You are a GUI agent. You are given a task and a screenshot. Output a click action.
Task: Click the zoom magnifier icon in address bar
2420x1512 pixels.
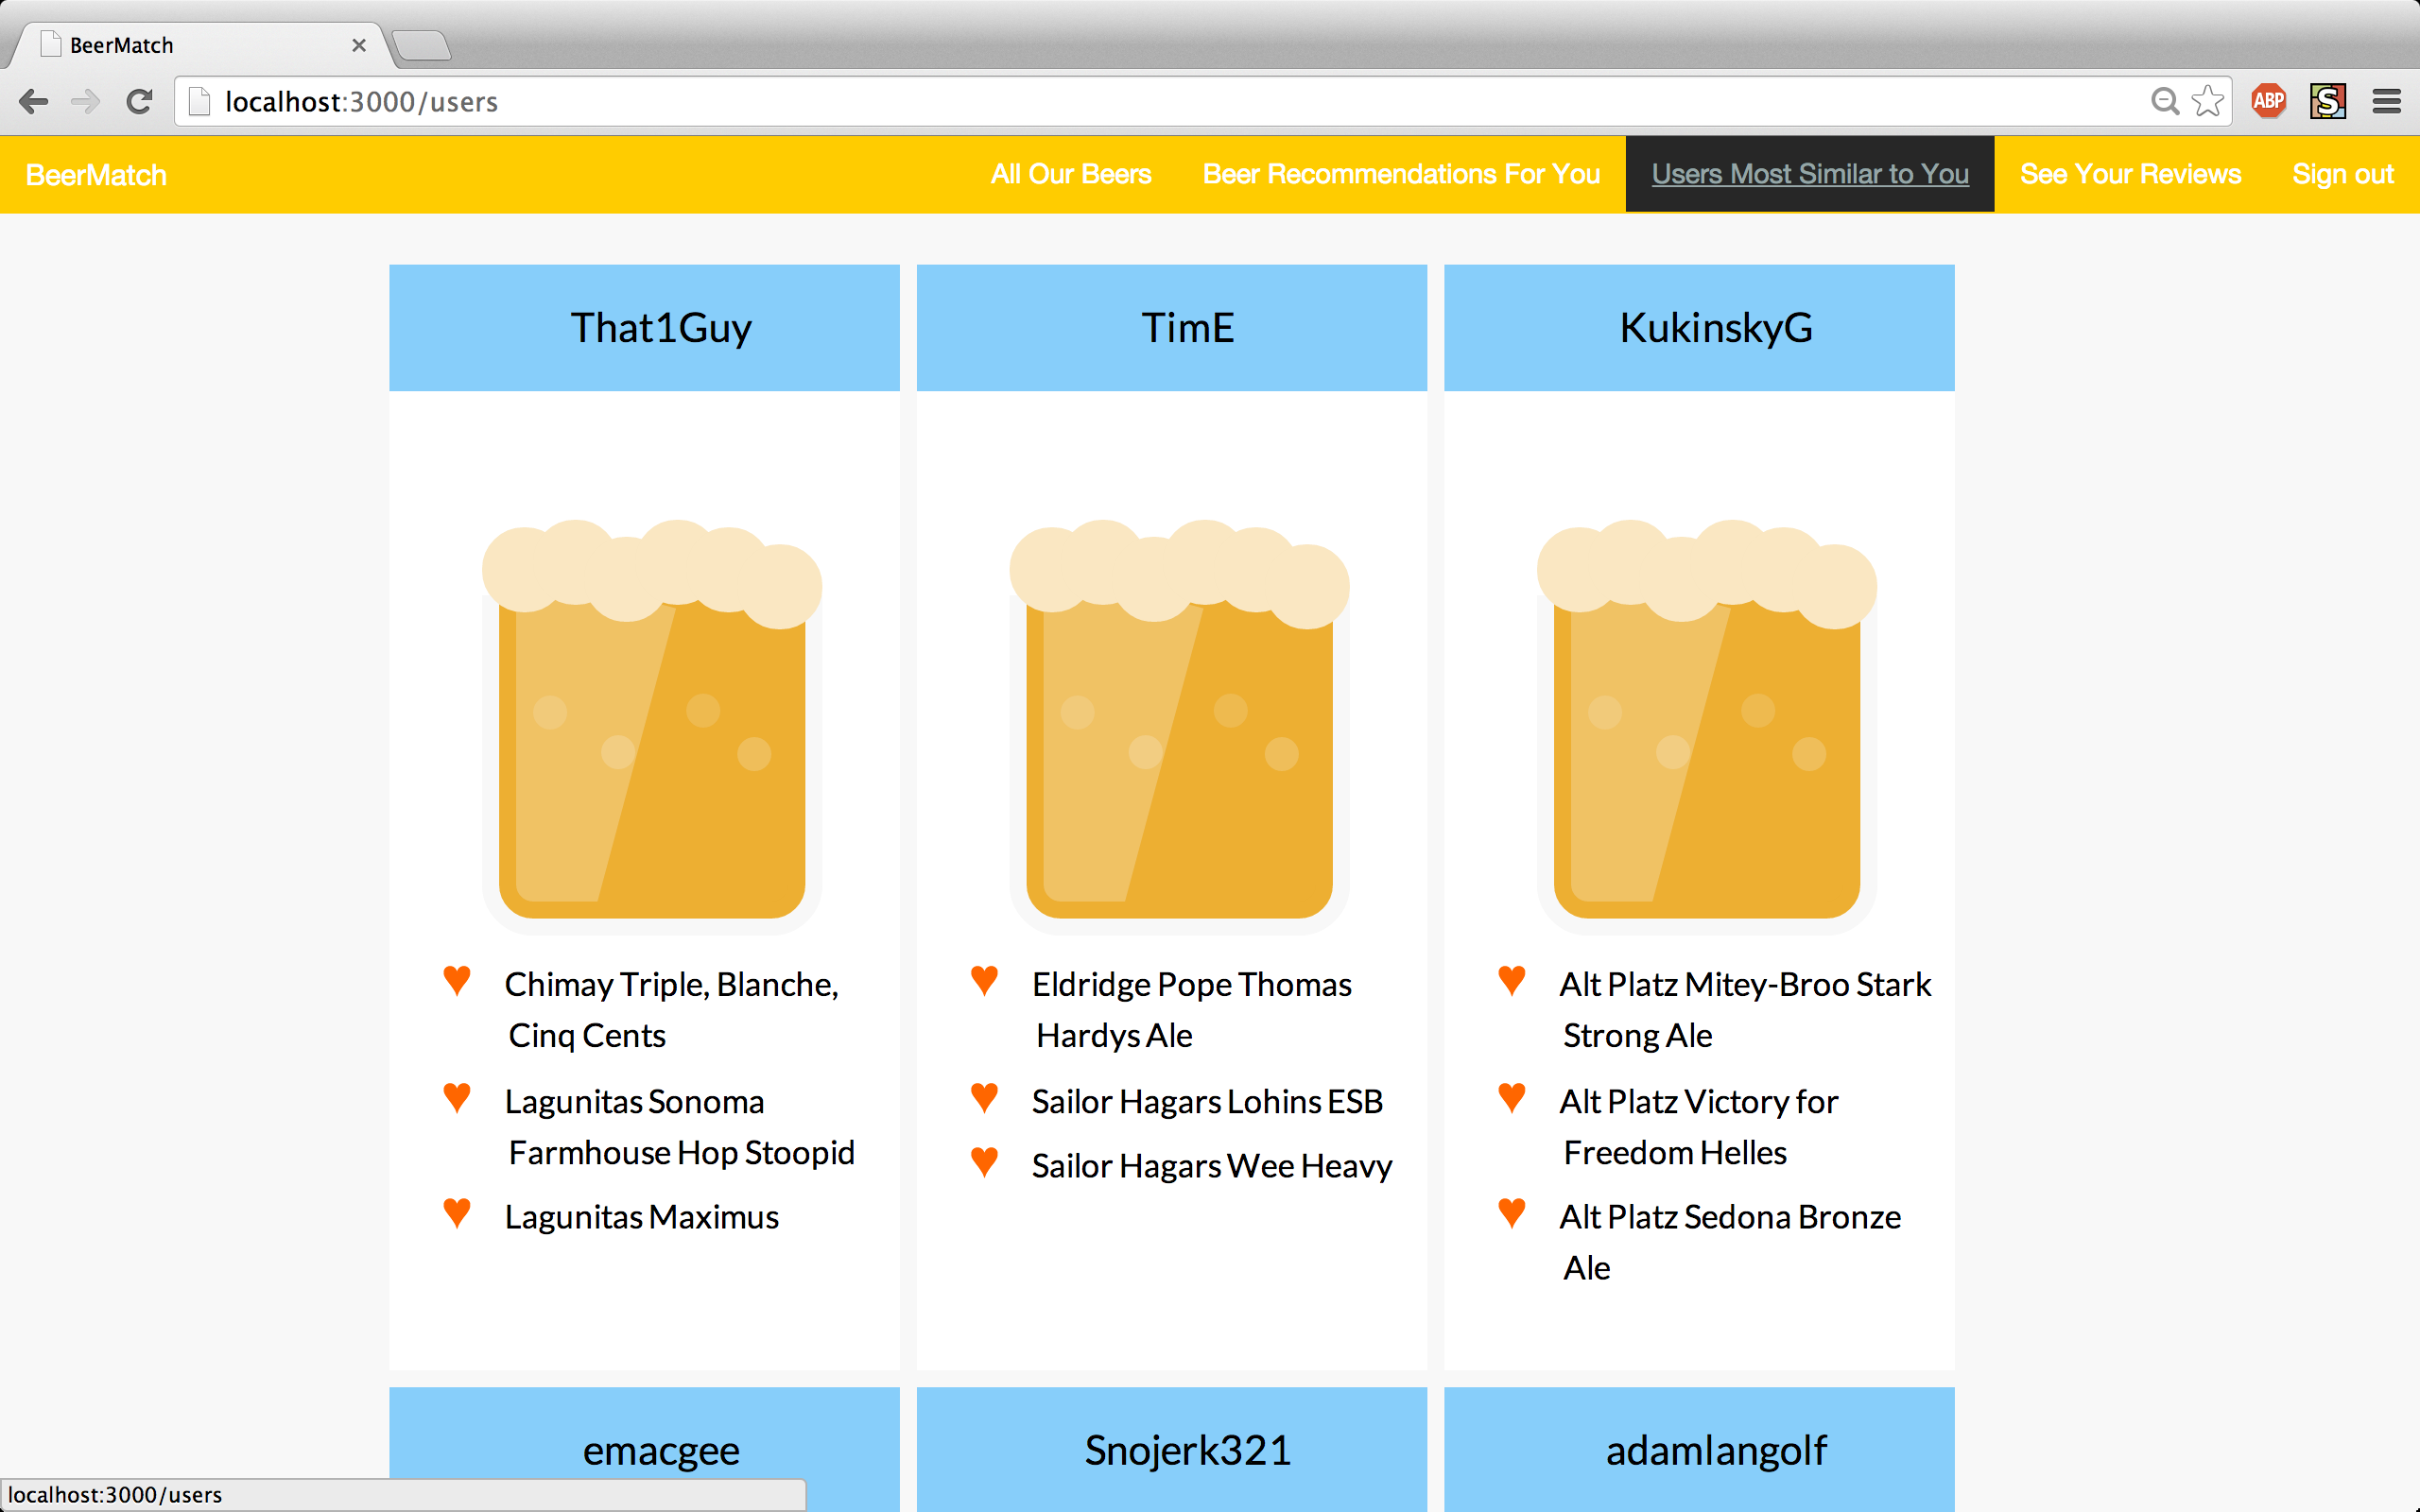(2164, 101)
